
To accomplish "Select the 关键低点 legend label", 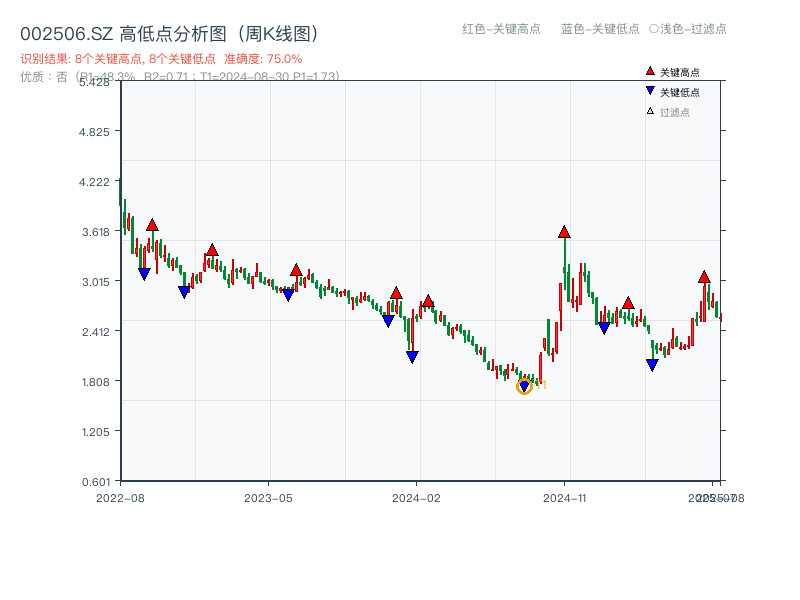I will coord(680,92).
